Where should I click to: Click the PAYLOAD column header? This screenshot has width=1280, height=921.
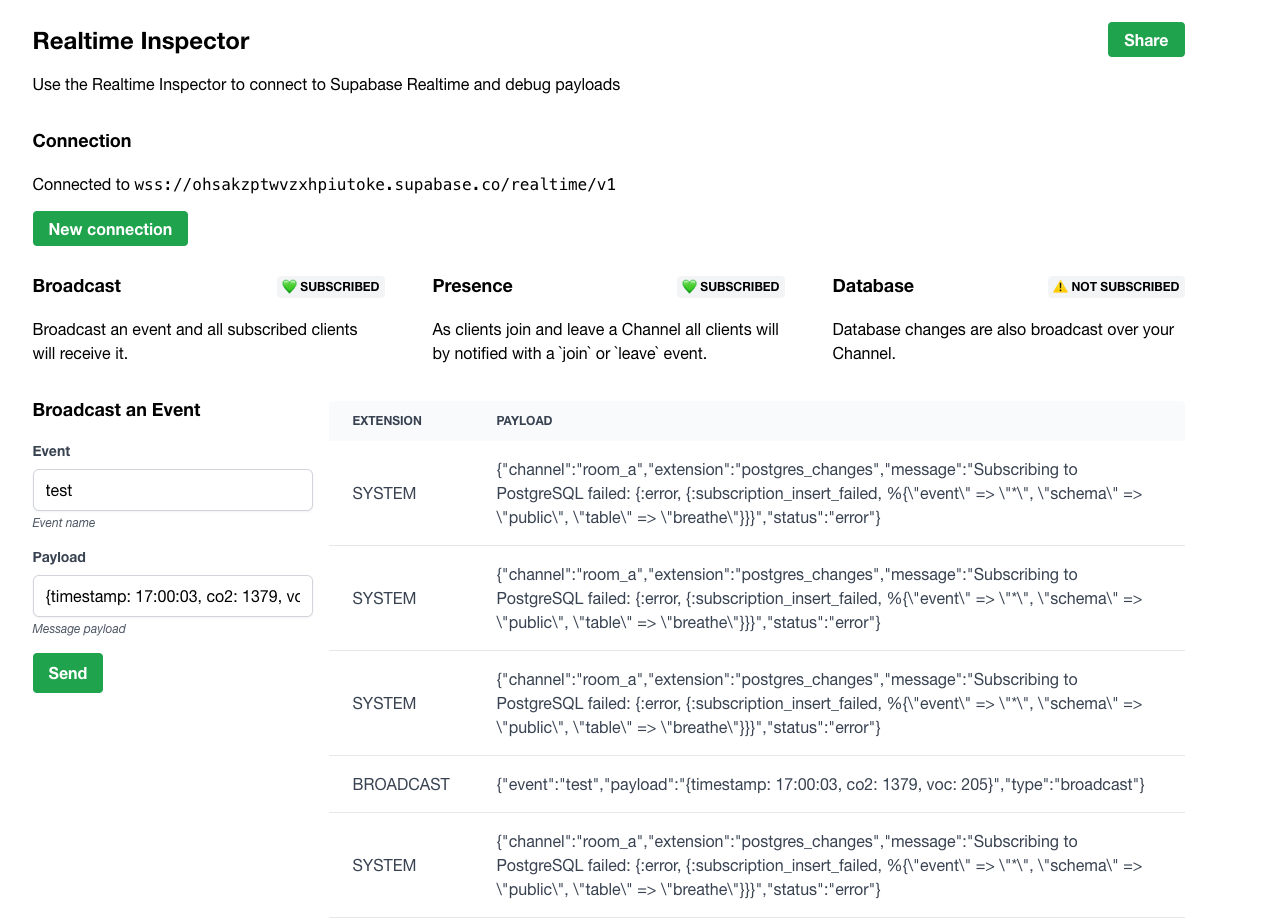[524, 421]
